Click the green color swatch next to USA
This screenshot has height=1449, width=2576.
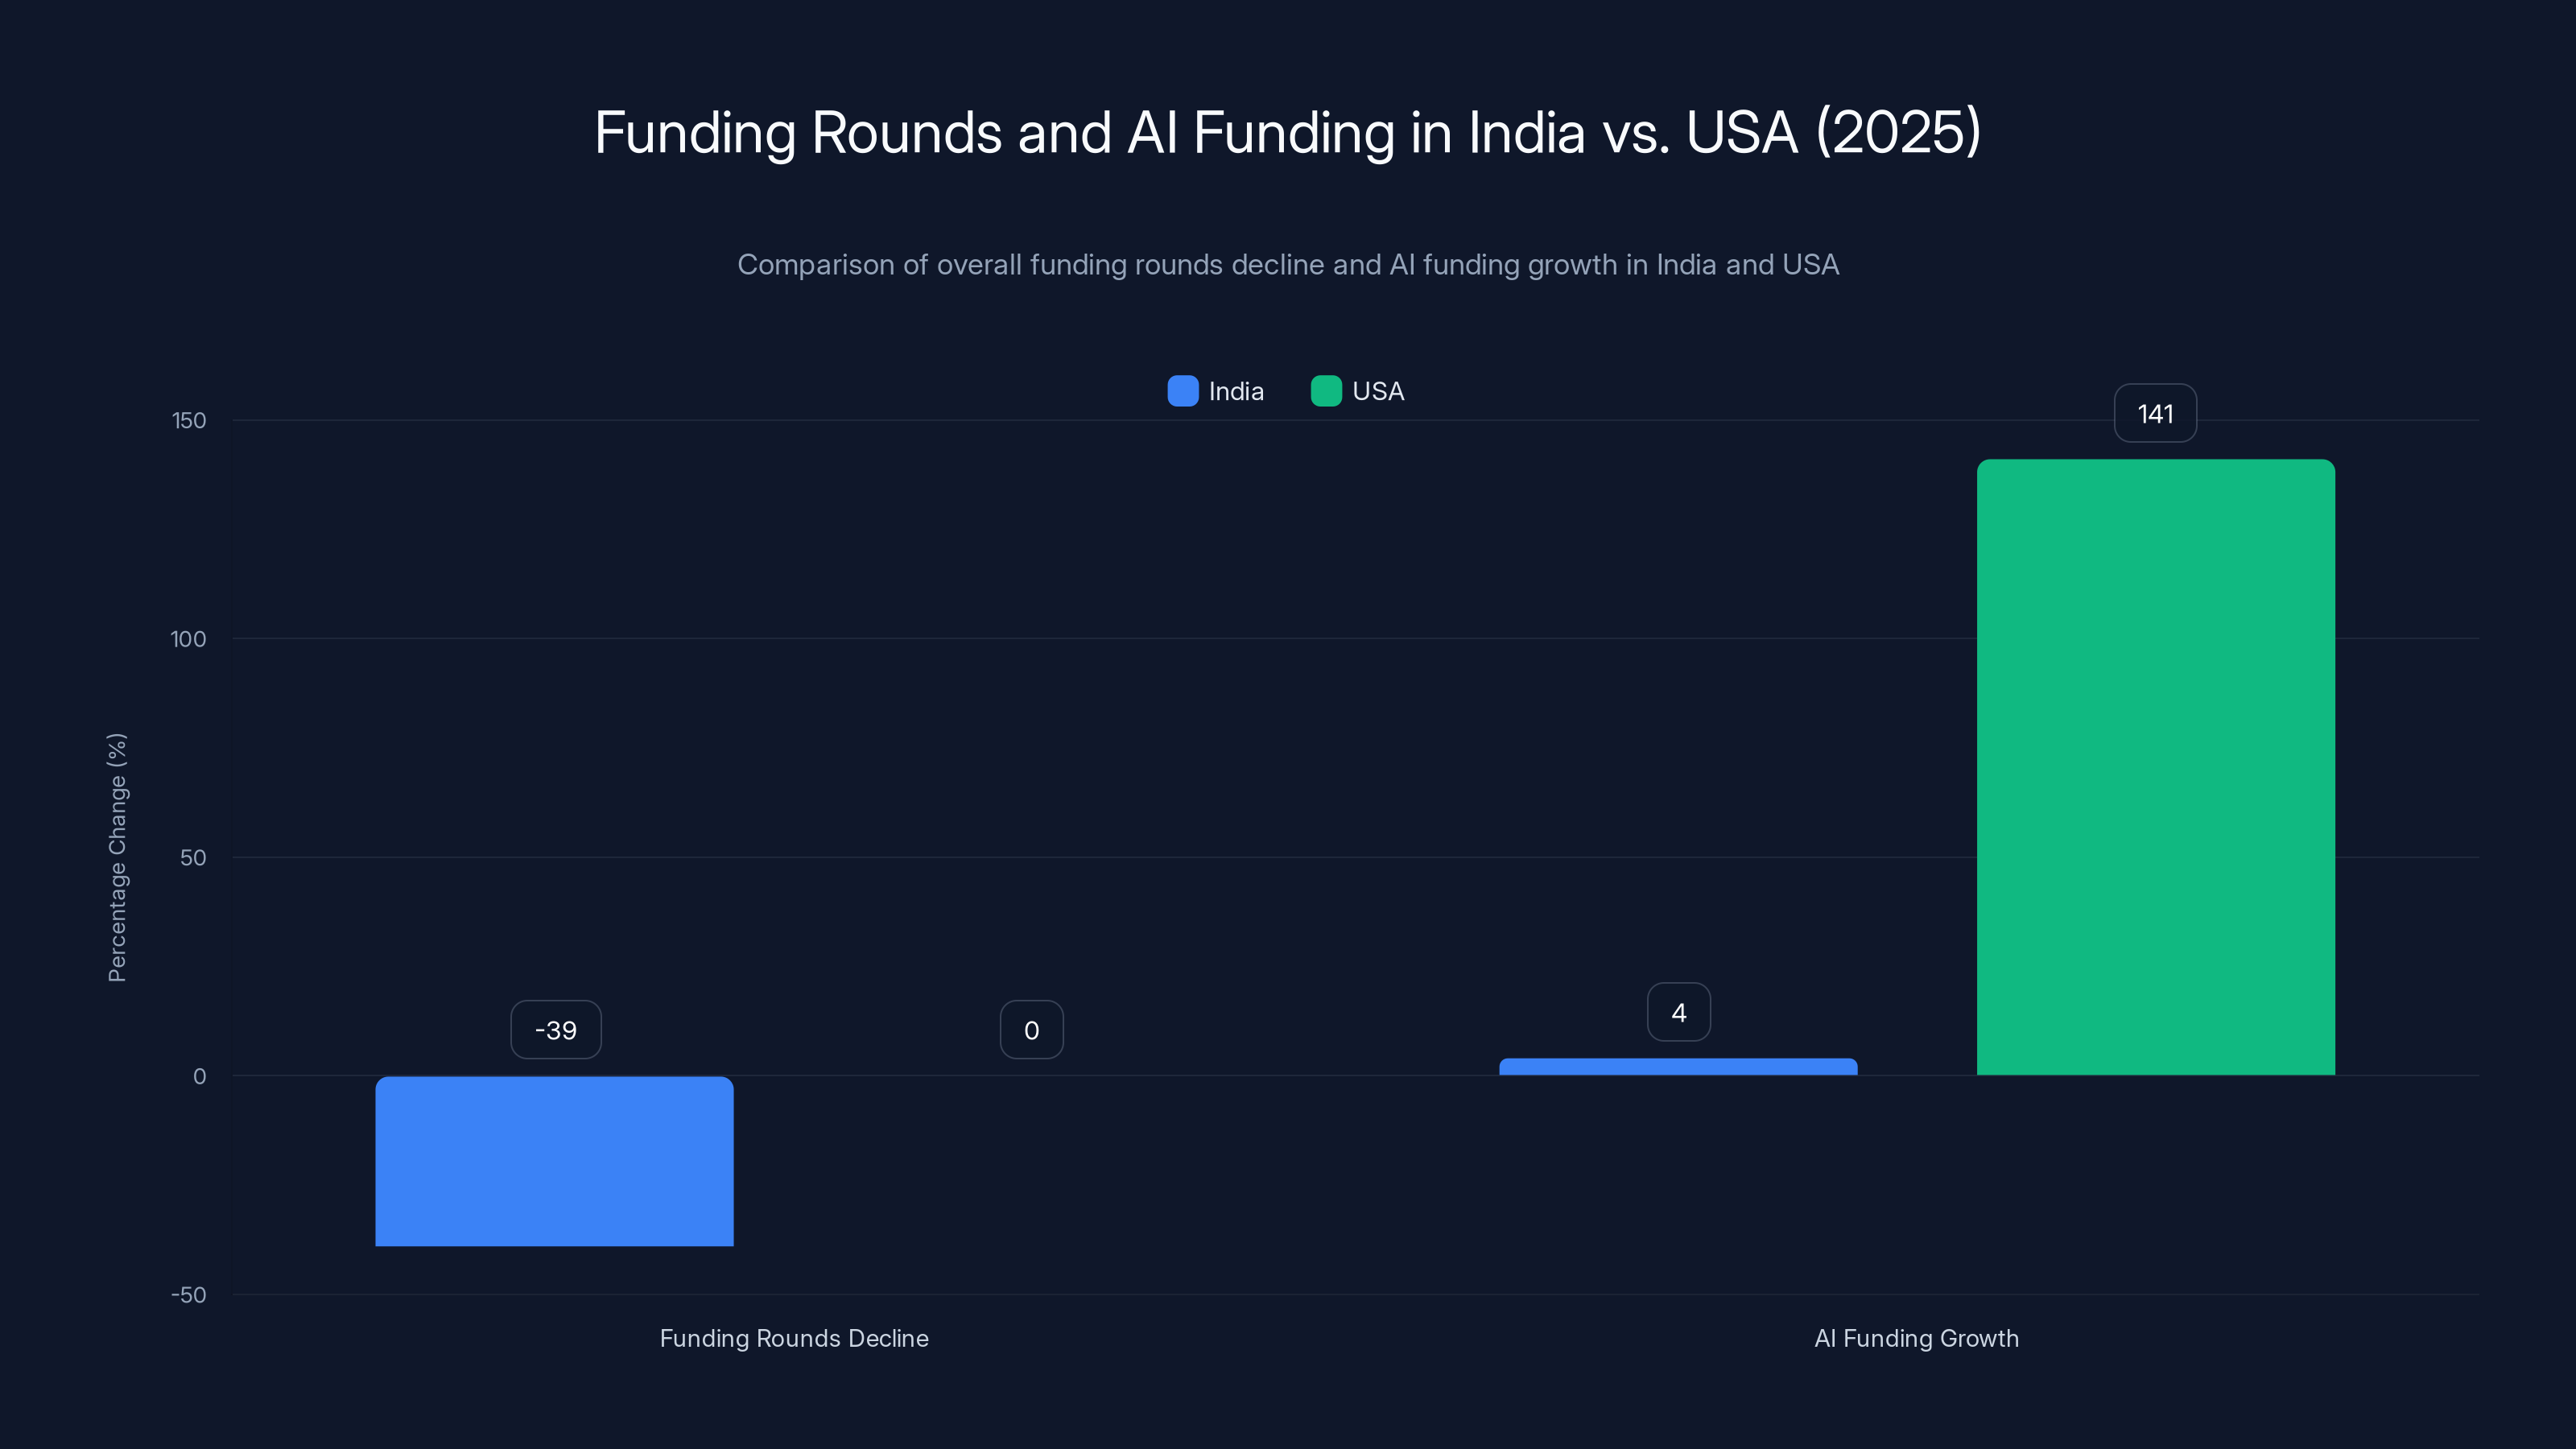[x=1327, y=391]
